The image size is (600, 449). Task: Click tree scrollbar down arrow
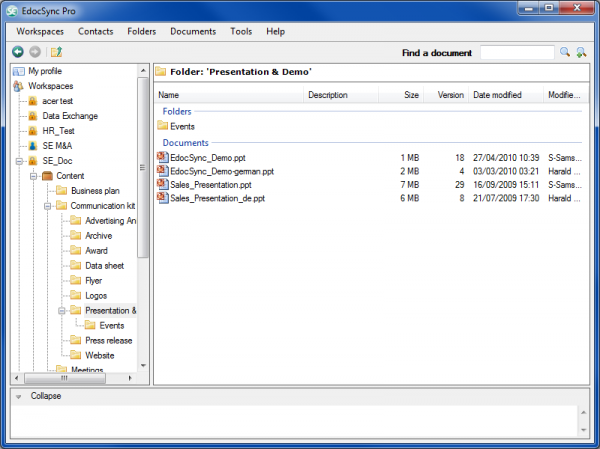[143, 366]
